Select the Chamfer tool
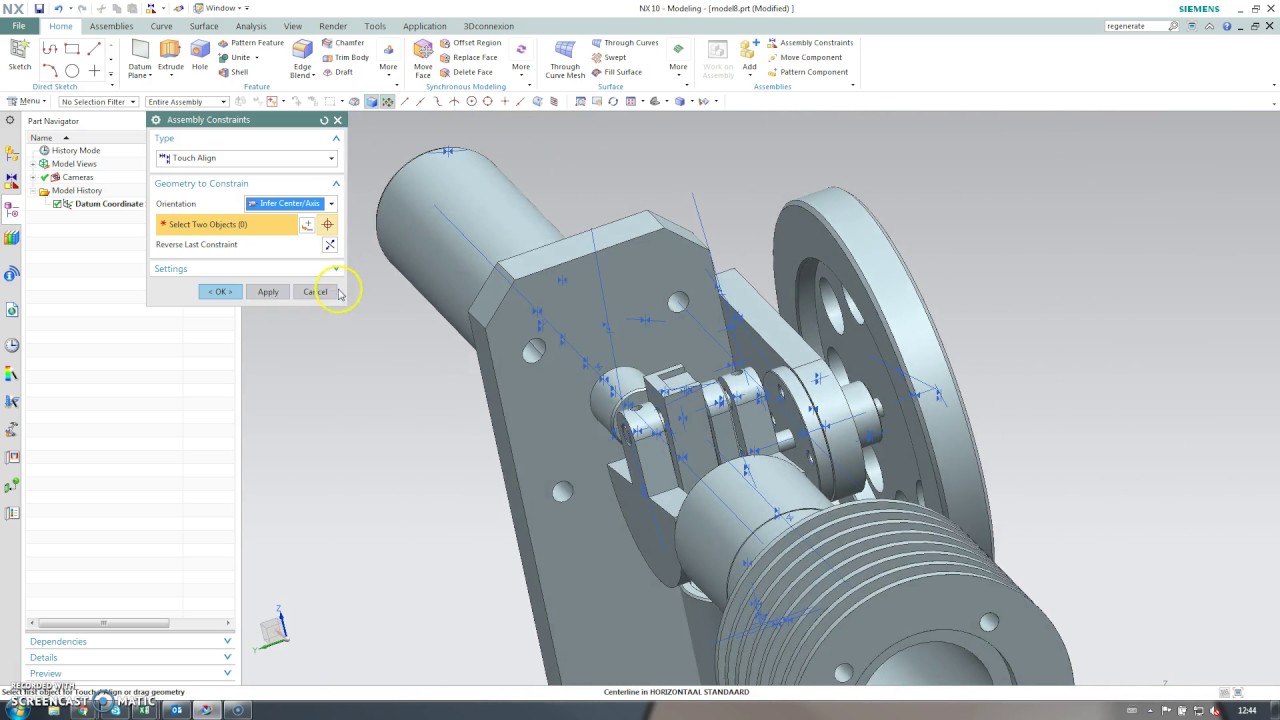The height and width of the screenshot is (720, 1280). pyautogui.click(x=343, y=43)
